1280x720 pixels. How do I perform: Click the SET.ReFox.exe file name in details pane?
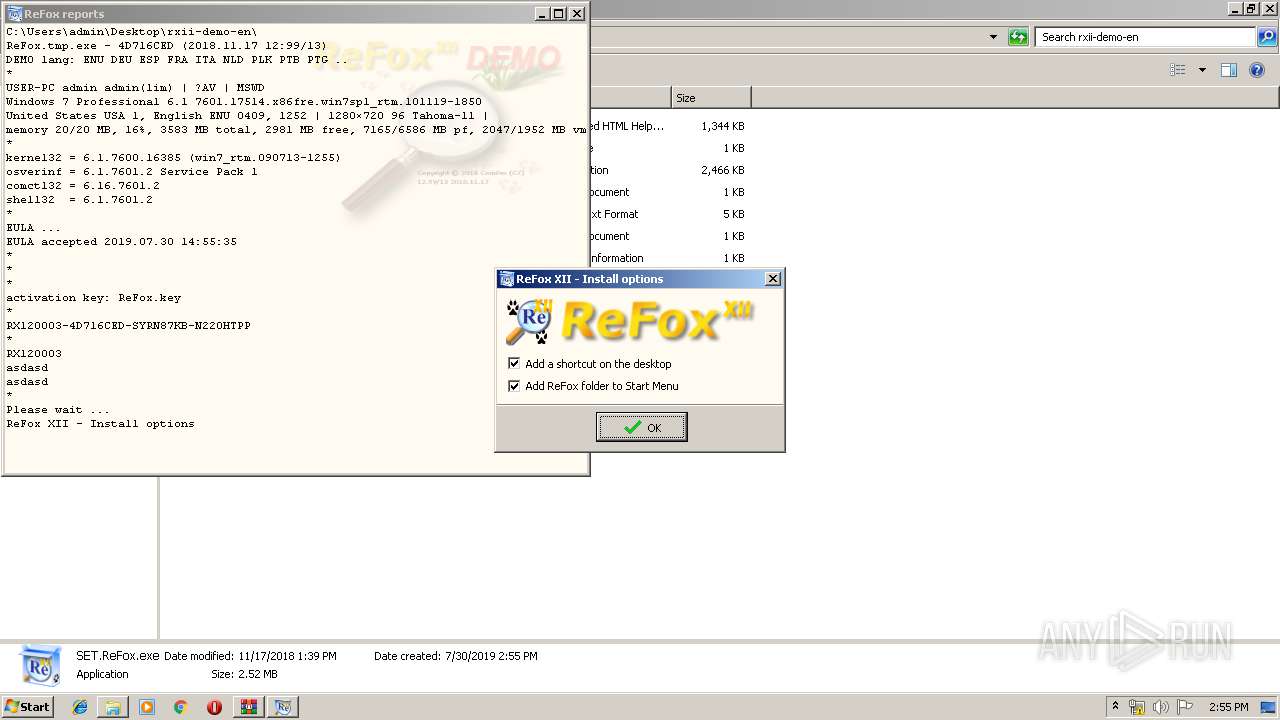pyautogui.click(x=118, y=656)
